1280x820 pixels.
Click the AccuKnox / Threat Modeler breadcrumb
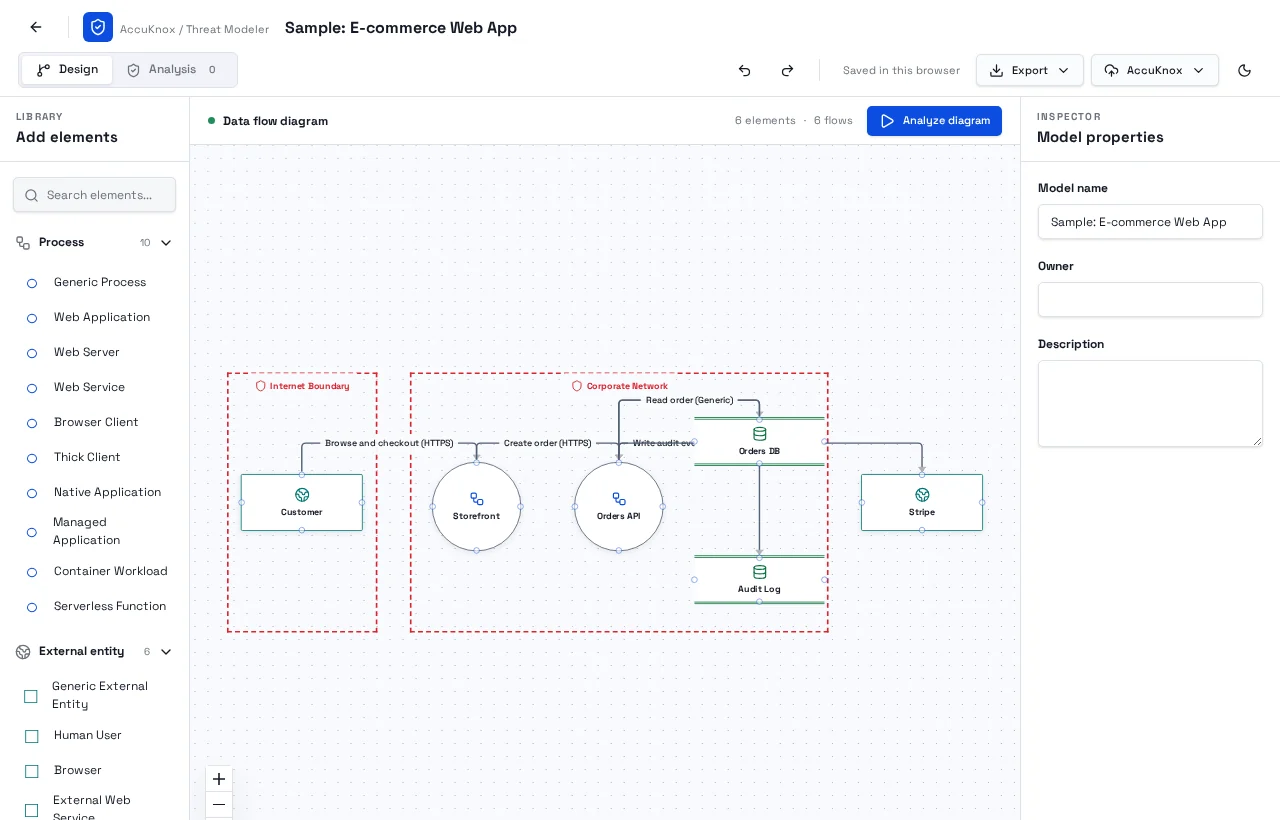(194, 30)
